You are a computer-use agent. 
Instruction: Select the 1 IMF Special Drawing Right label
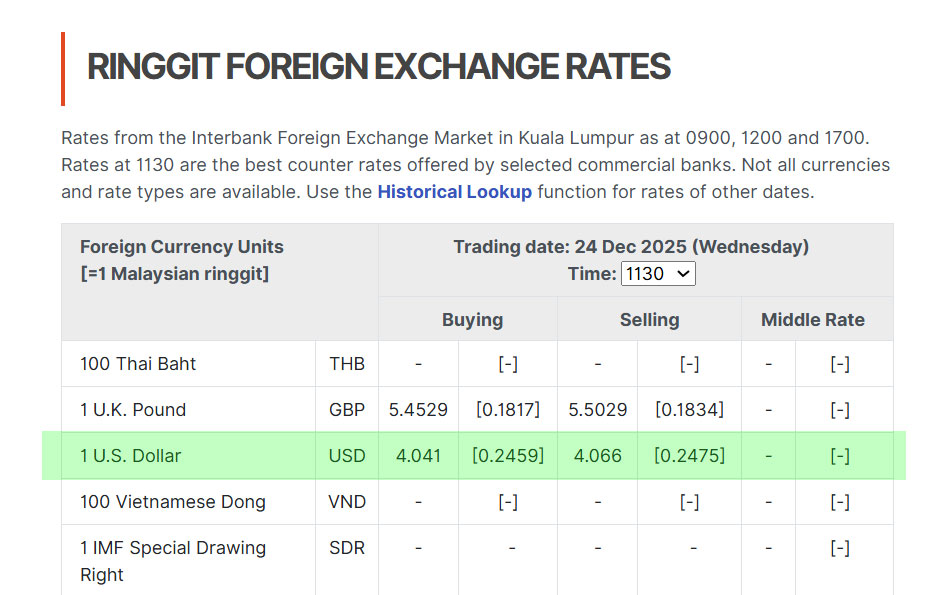click(173, 560)
